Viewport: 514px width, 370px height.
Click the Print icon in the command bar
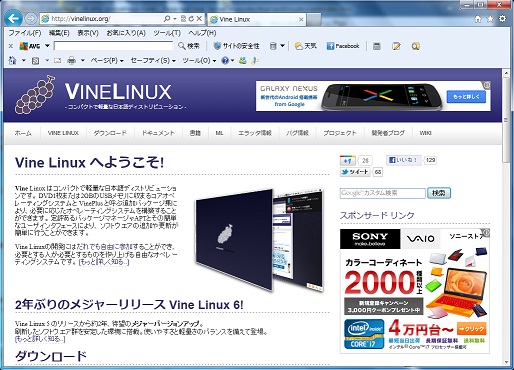click(71, 61)
